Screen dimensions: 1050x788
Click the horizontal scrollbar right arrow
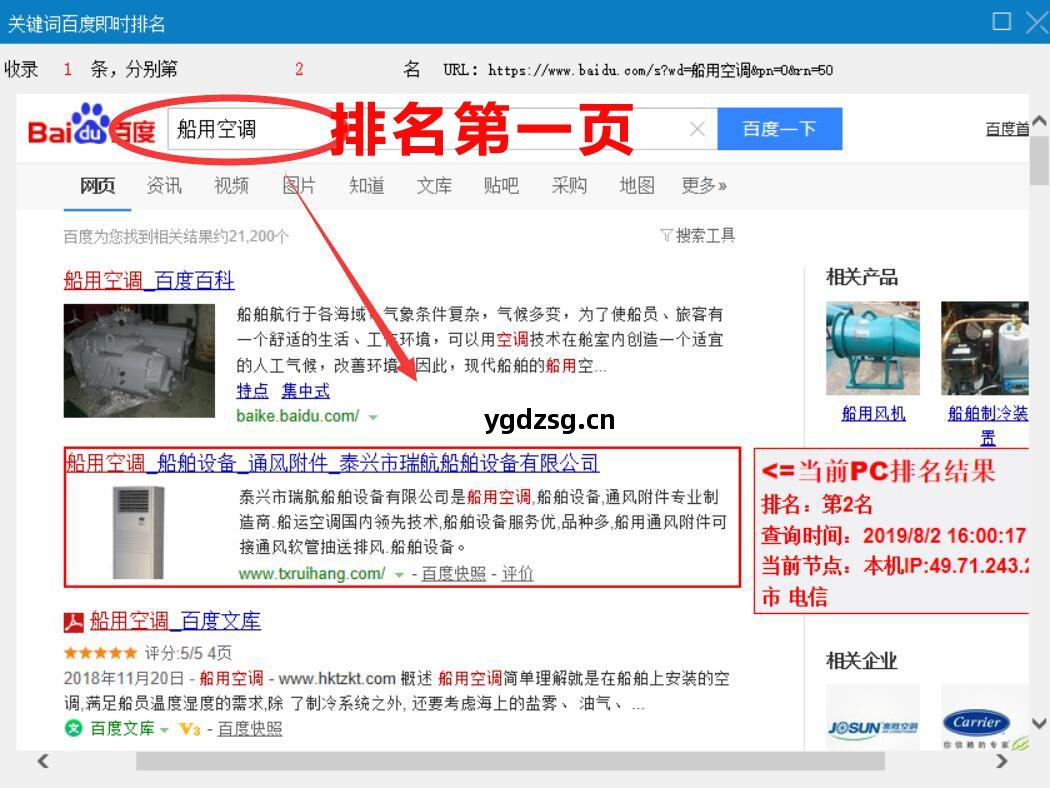click(1002, 762)
